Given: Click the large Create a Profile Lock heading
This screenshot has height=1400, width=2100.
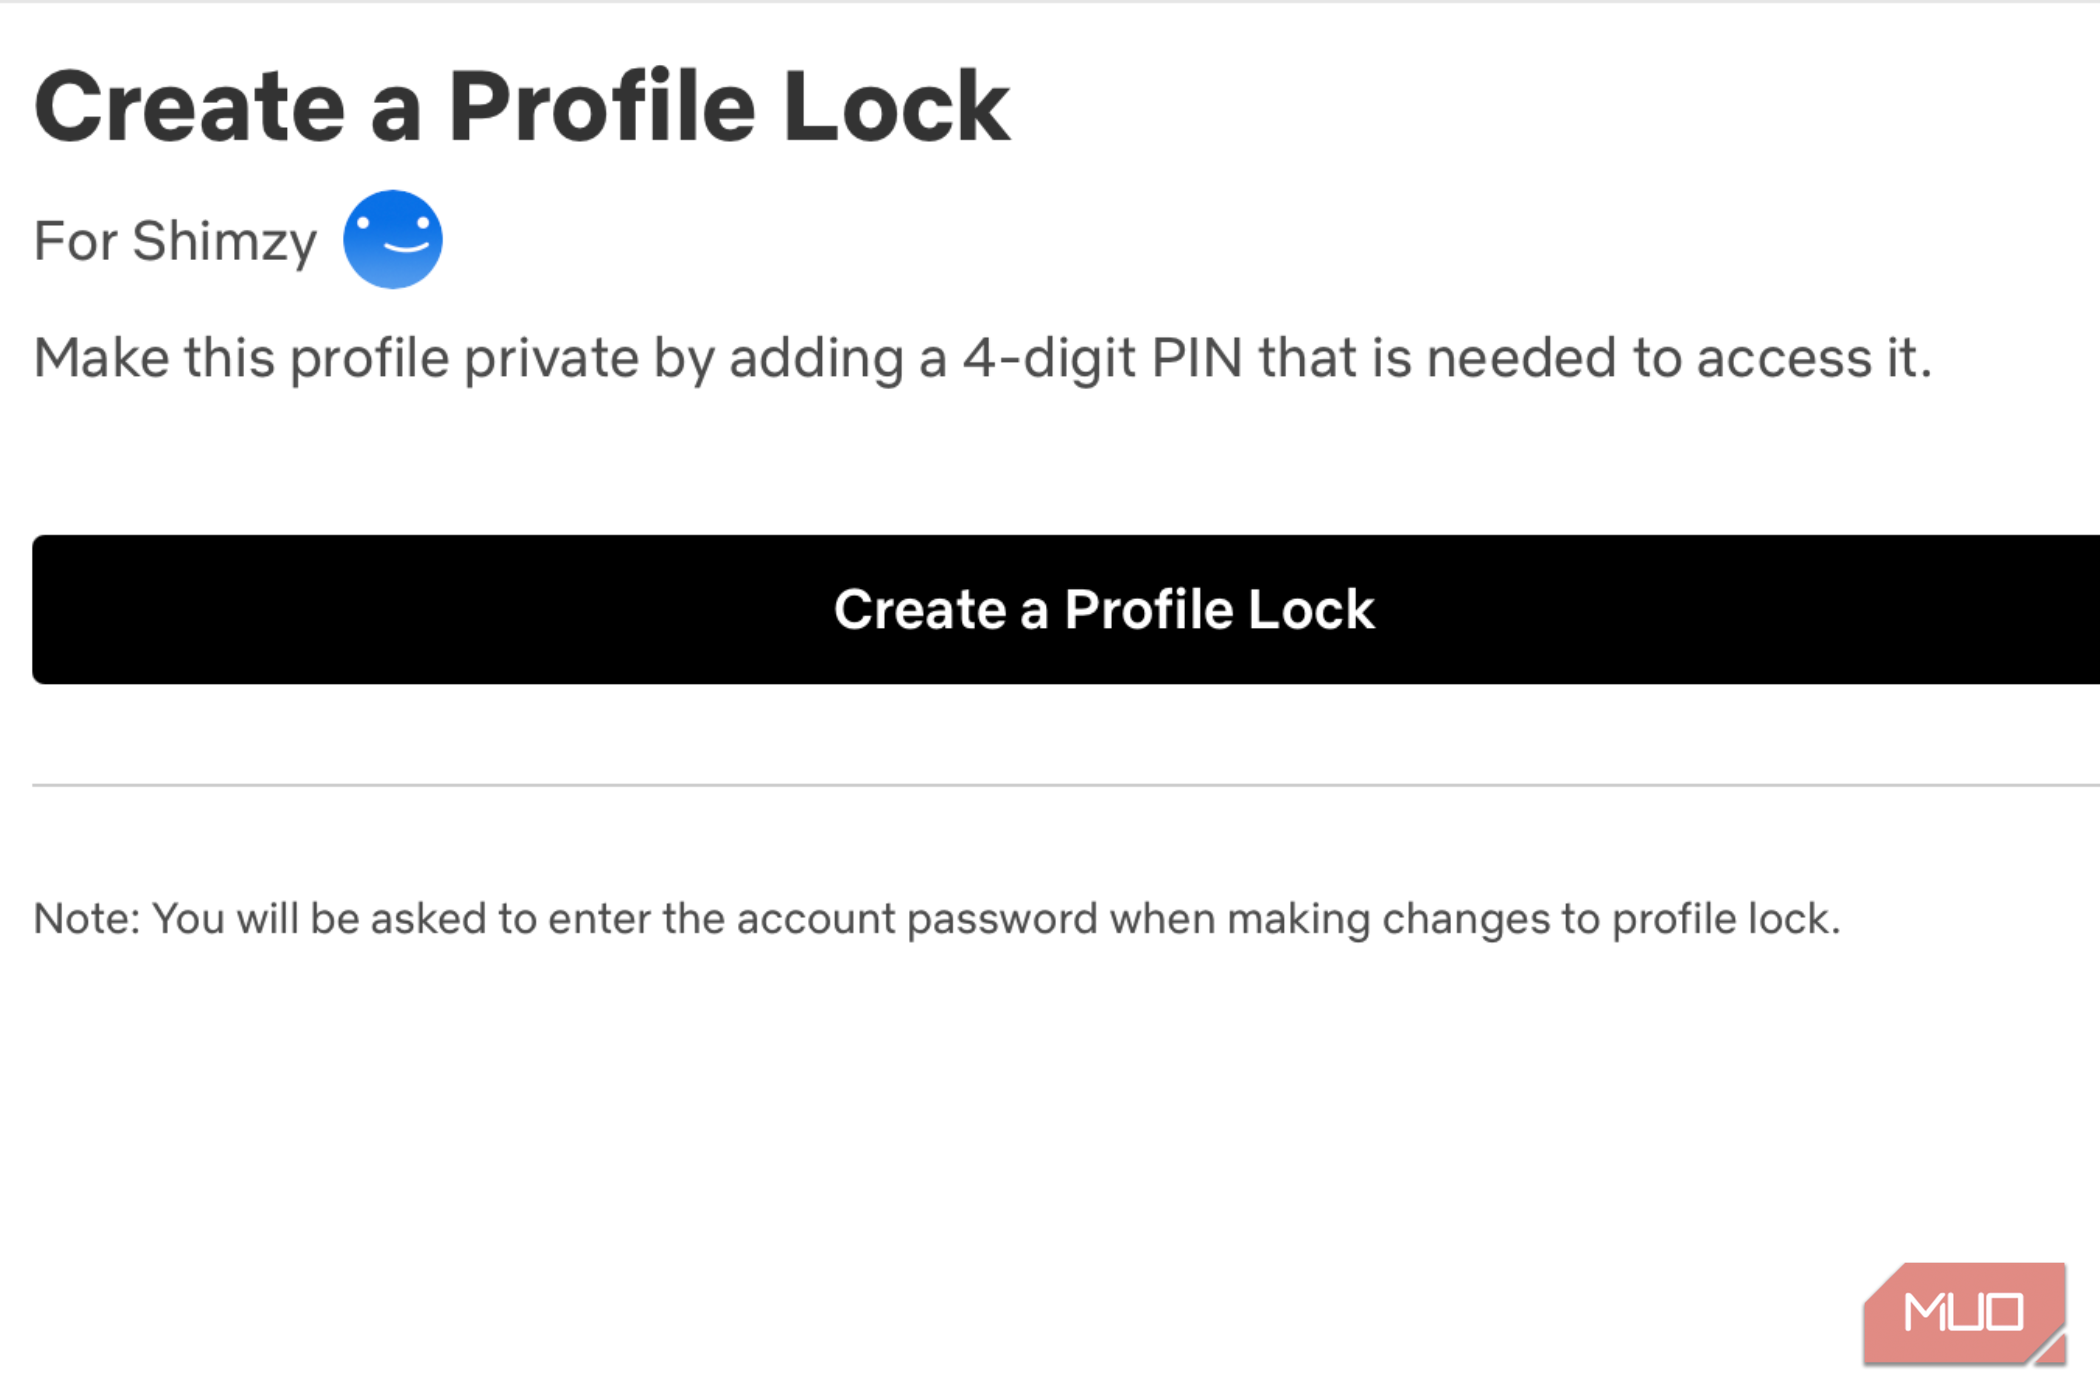Looking at the screenshot, I should (521, 107).
